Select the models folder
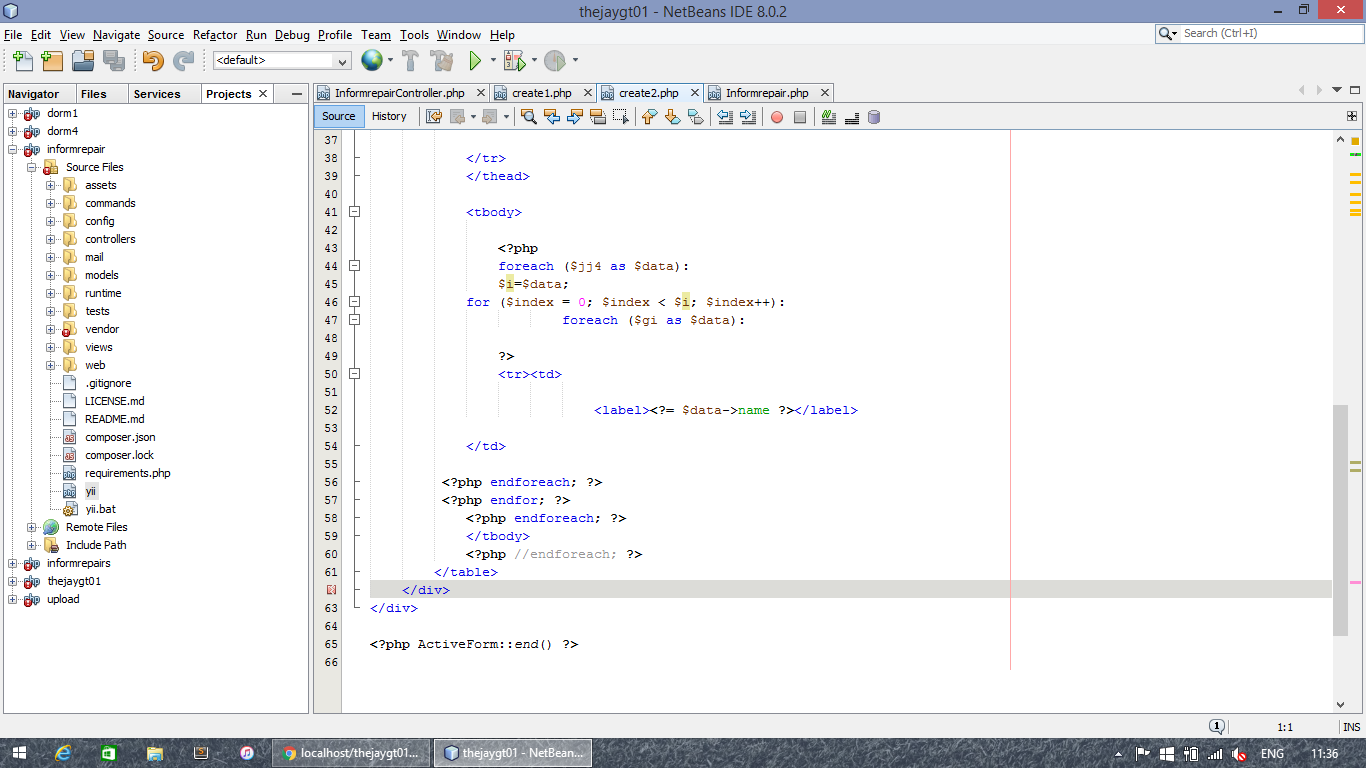Viewport: 1366px width, 768px height. click(101, 275)
